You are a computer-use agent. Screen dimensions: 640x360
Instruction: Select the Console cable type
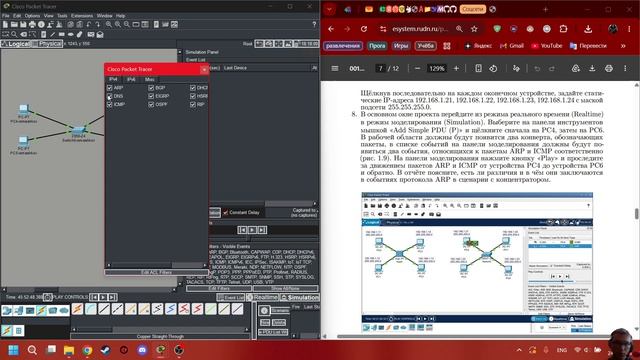point(91,309)
